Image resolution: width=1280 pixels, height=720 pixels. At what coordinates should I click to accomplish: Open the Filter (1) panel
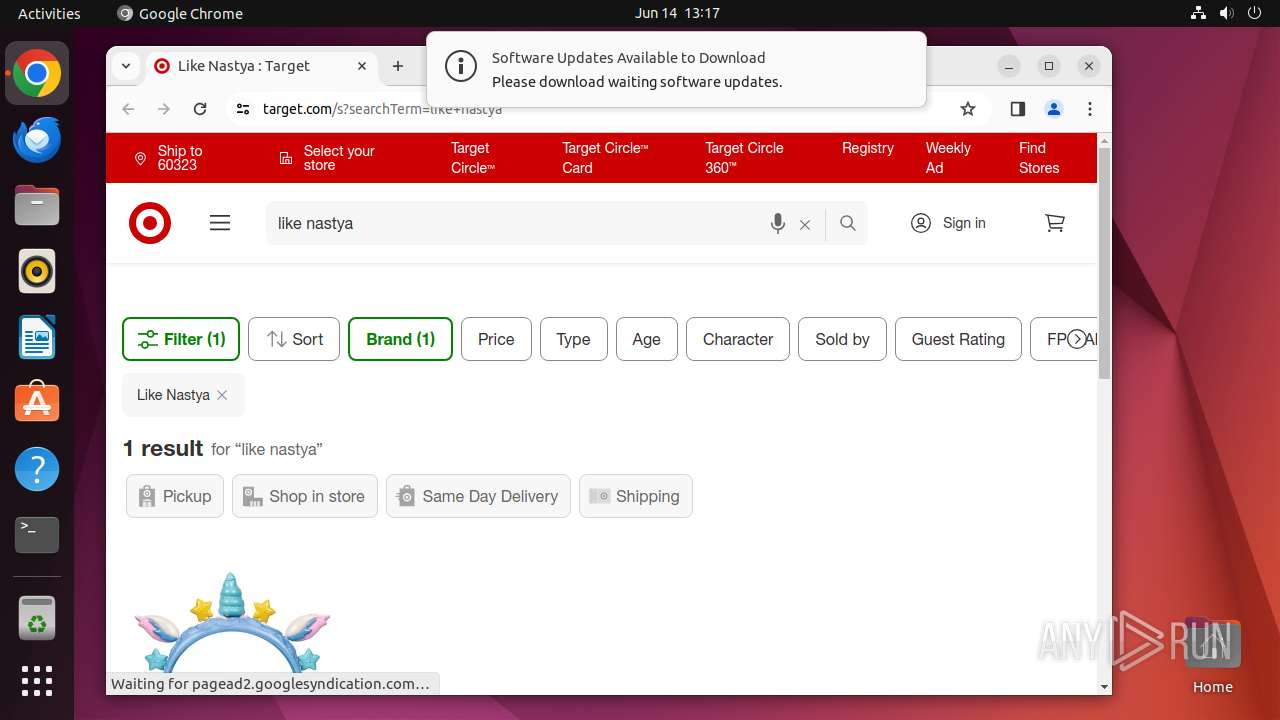[x=181, y=339]
